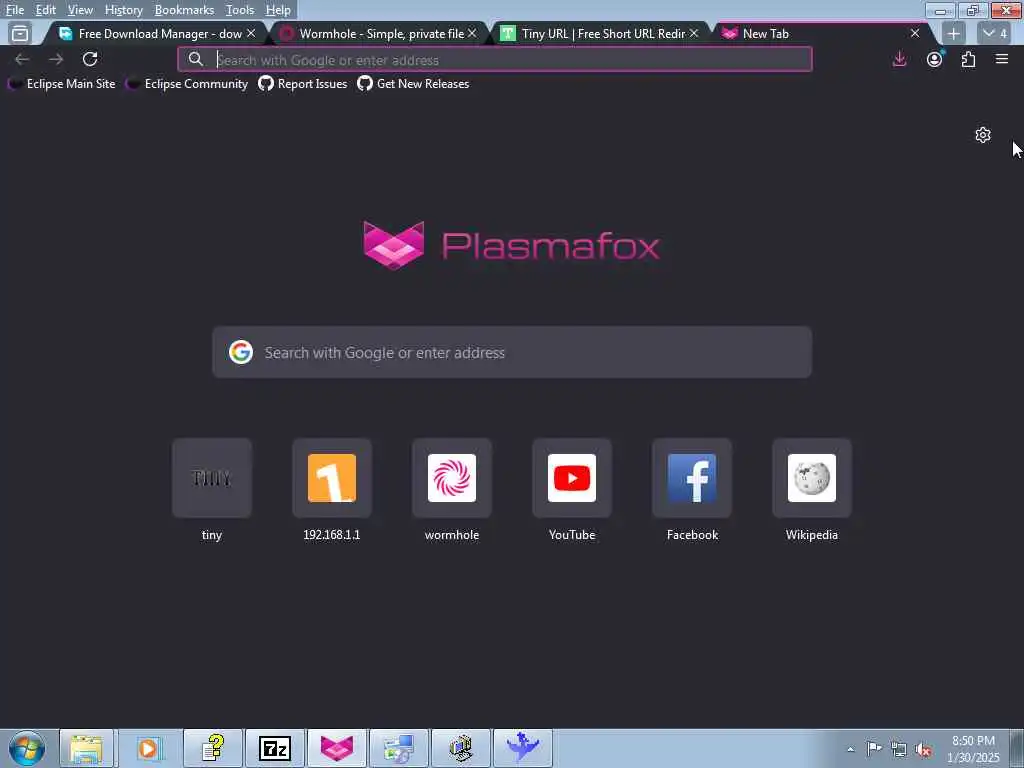This screenshot has height=768, width=1024.
Task: Open Windows Media Player from taskbar
Action: (x=149, y=748)
